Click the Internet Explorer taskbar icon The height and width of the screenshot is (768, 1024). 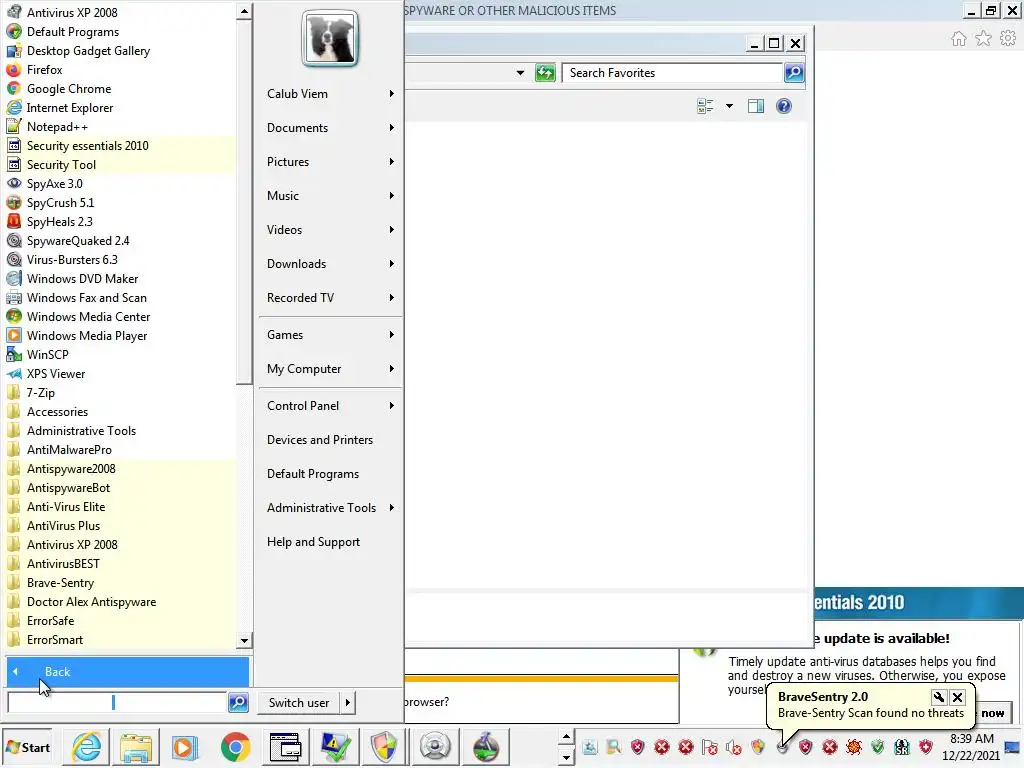pos(87,746)
